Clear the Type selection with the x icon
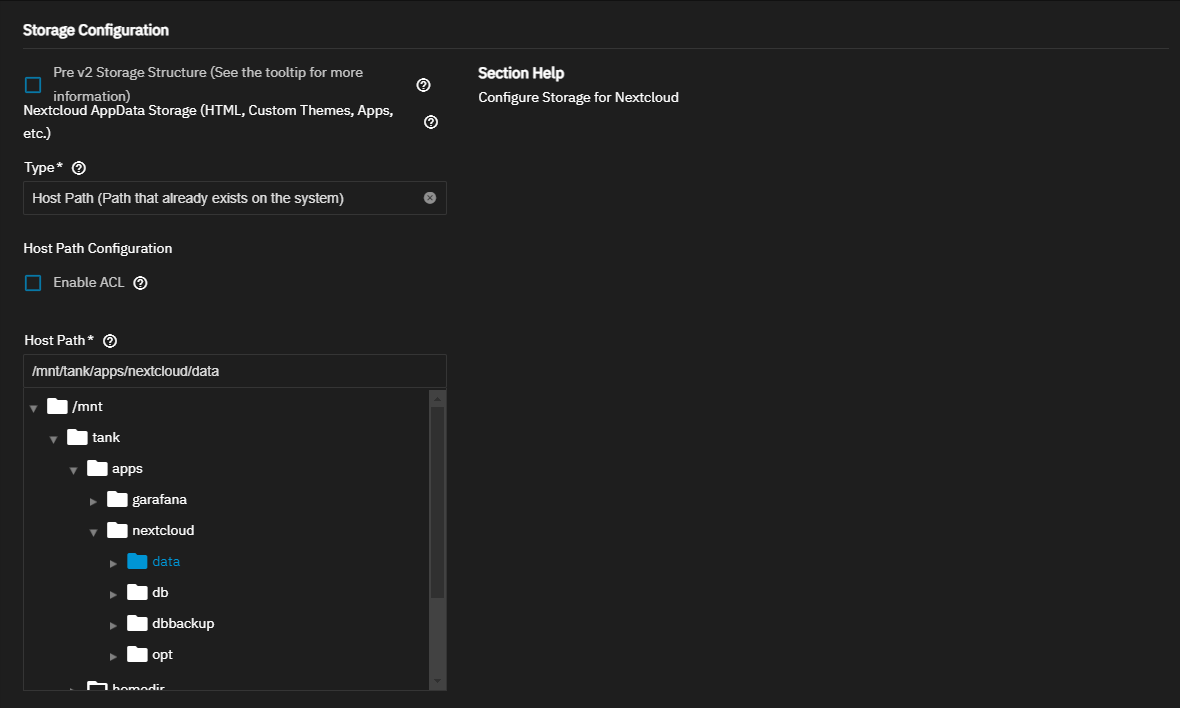Image resolution: width=1180 pixels, height=708 pixels. click(430, 198)
